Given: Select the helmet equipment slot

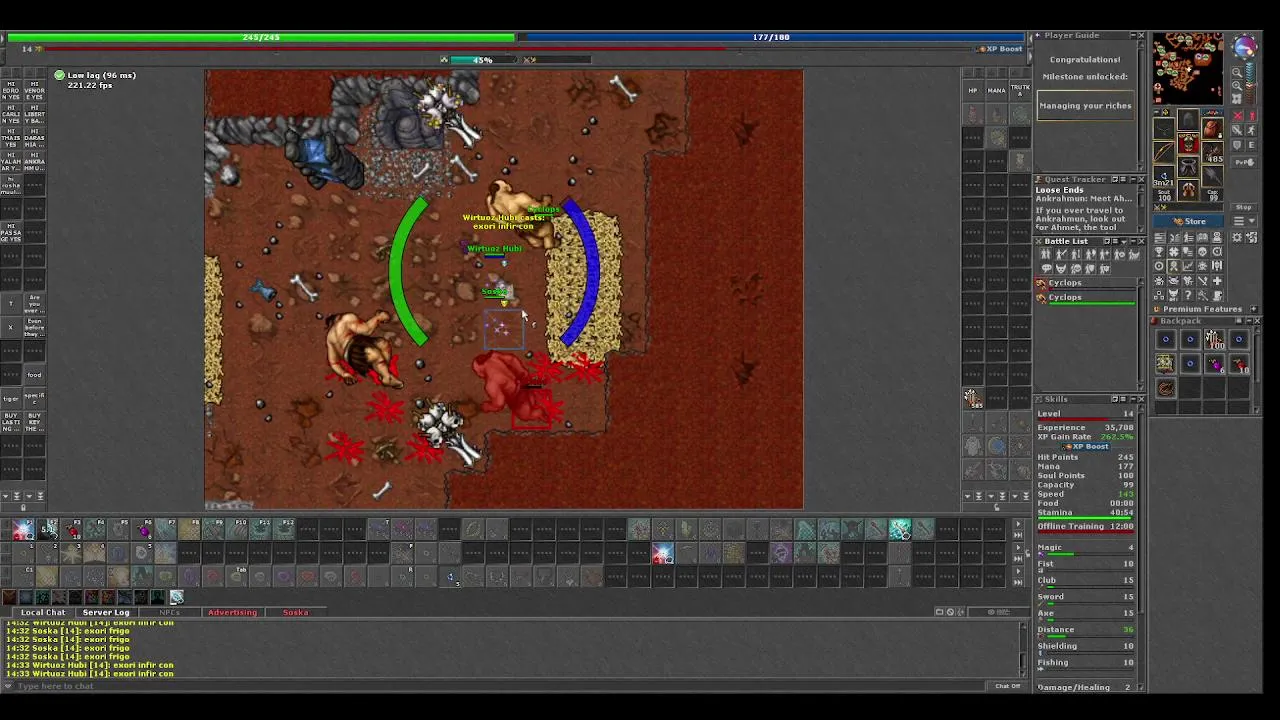Looking at the screenshot, I should [x=1188, y=119].
